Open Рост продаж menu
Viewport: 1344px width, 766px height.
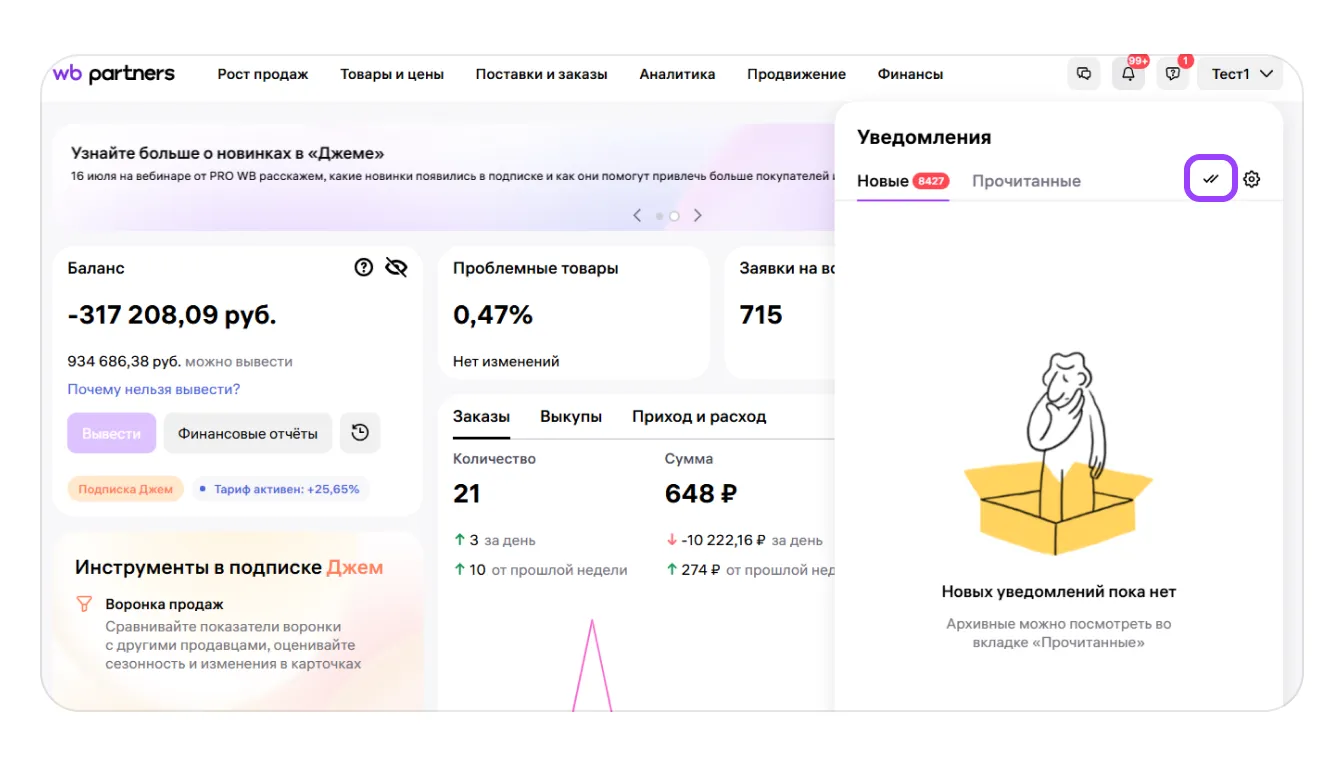pos(263,74)
